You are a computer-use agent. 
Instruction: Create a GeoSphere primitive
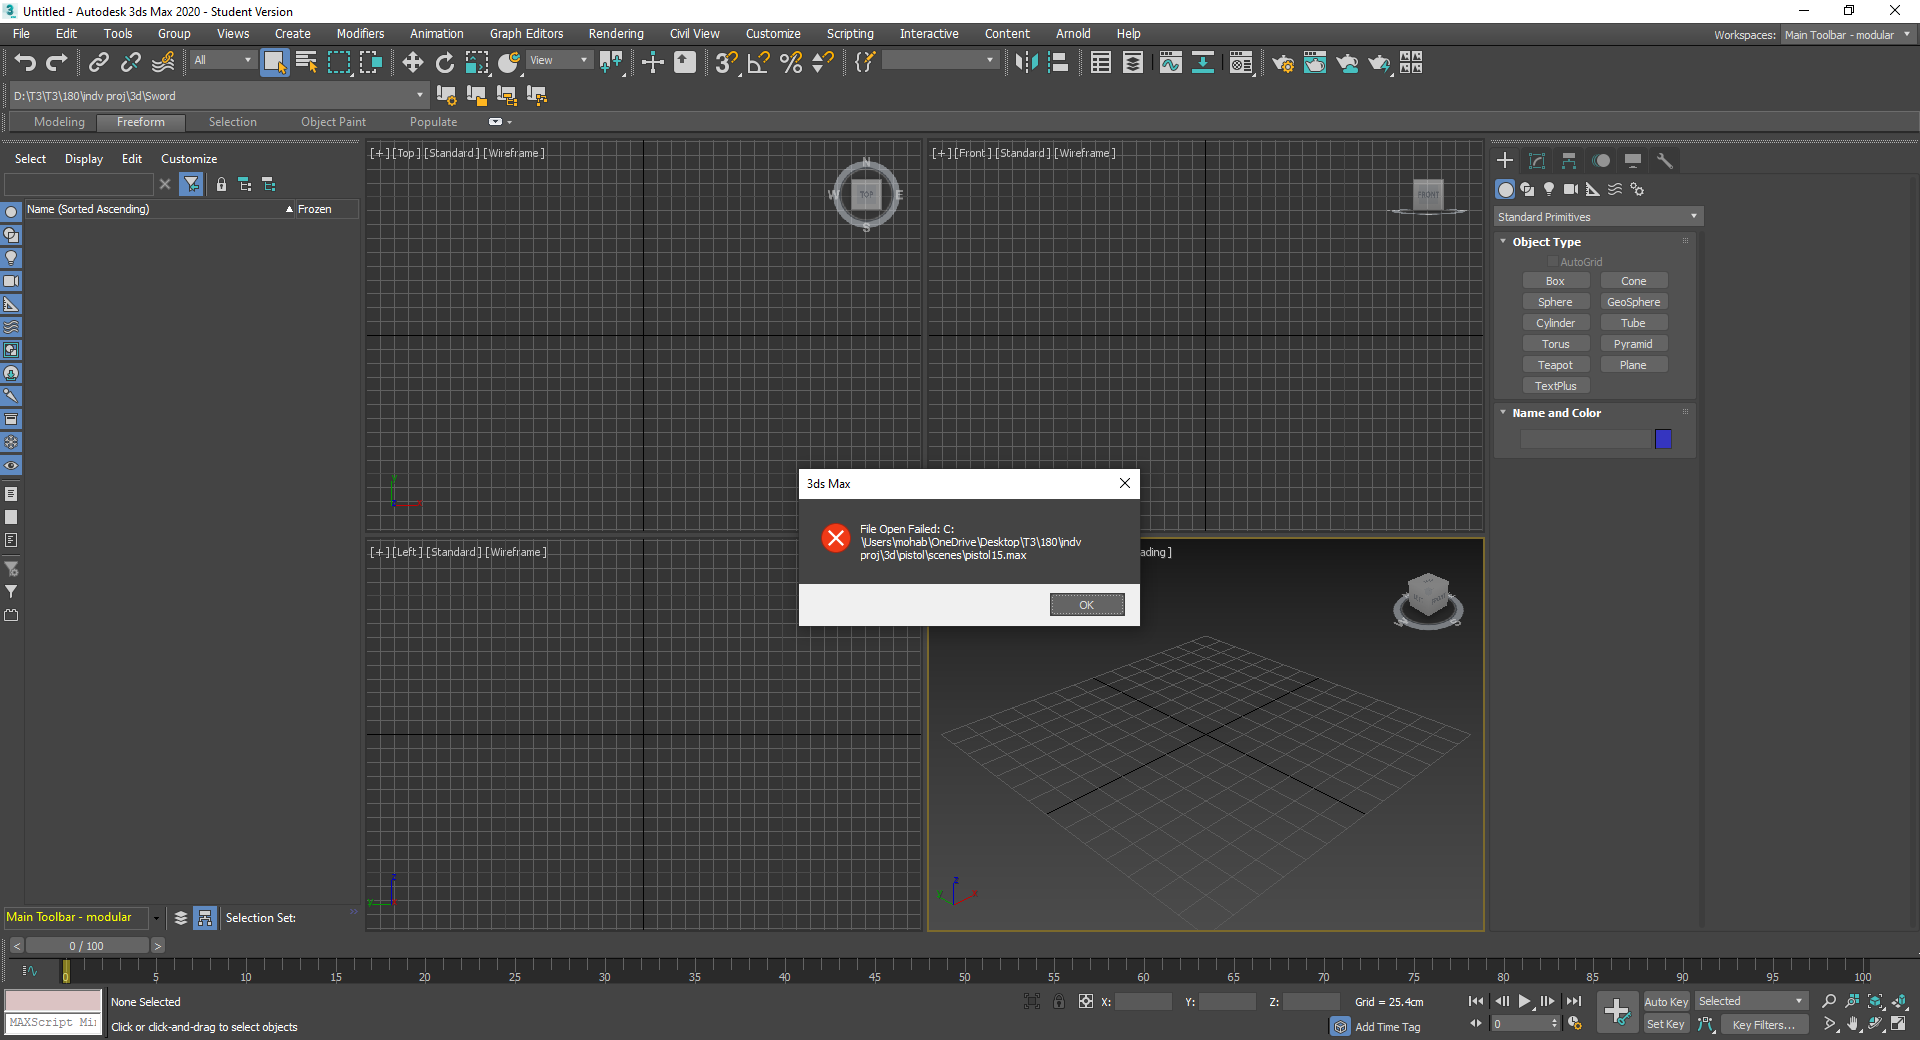click(x=1633, y=302)
